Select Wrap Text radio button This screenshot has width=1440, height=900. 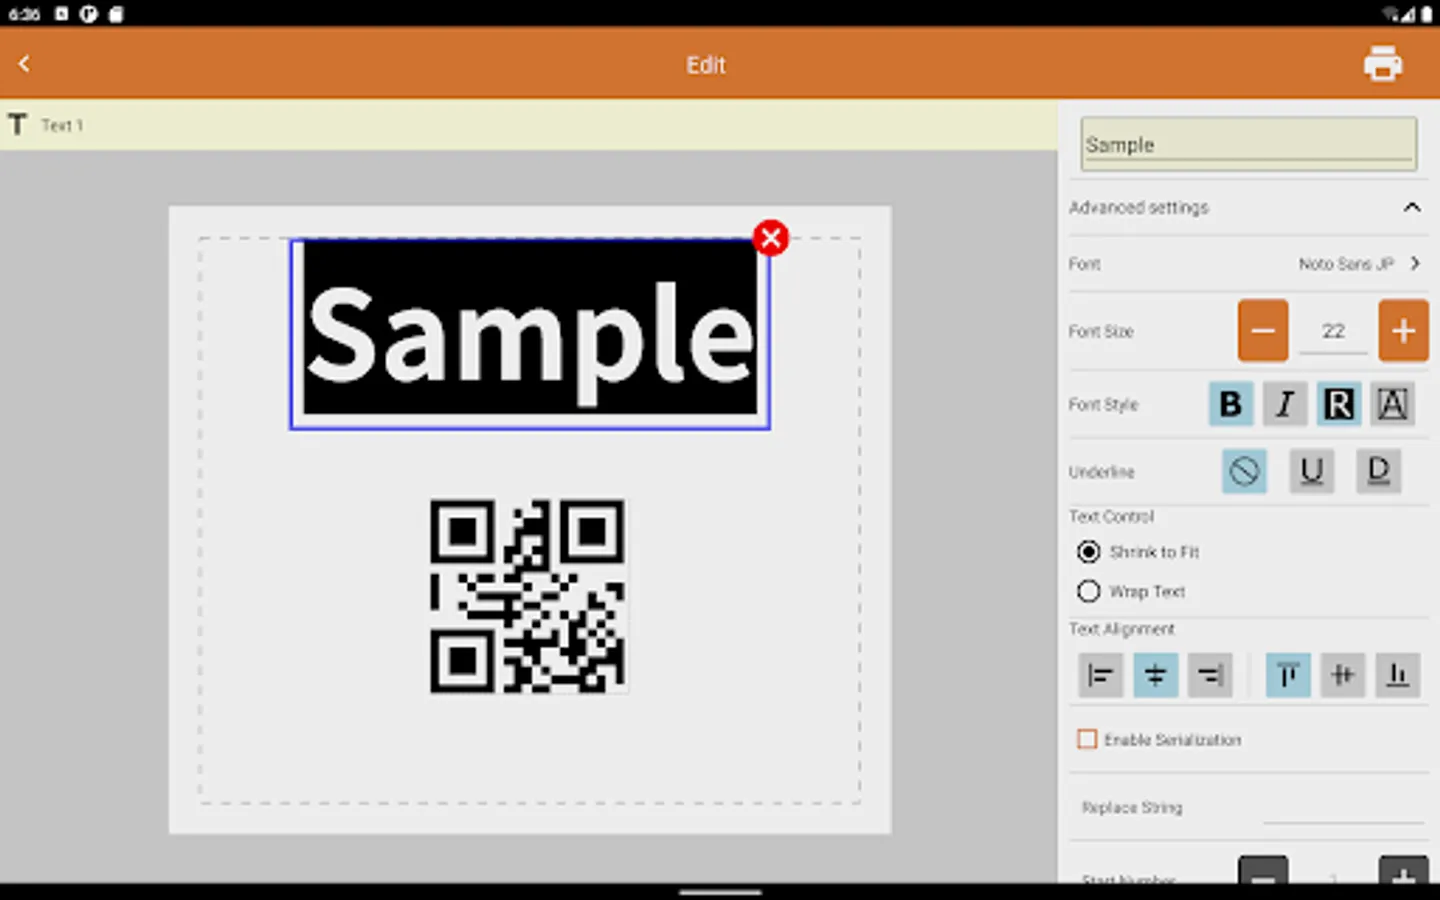pos(1089,592)
